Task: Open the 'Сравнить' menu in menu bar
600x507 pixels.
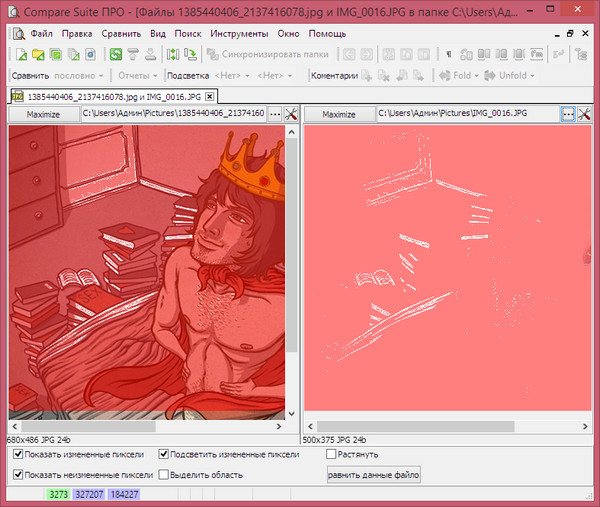Action: [x=121, y=33]
